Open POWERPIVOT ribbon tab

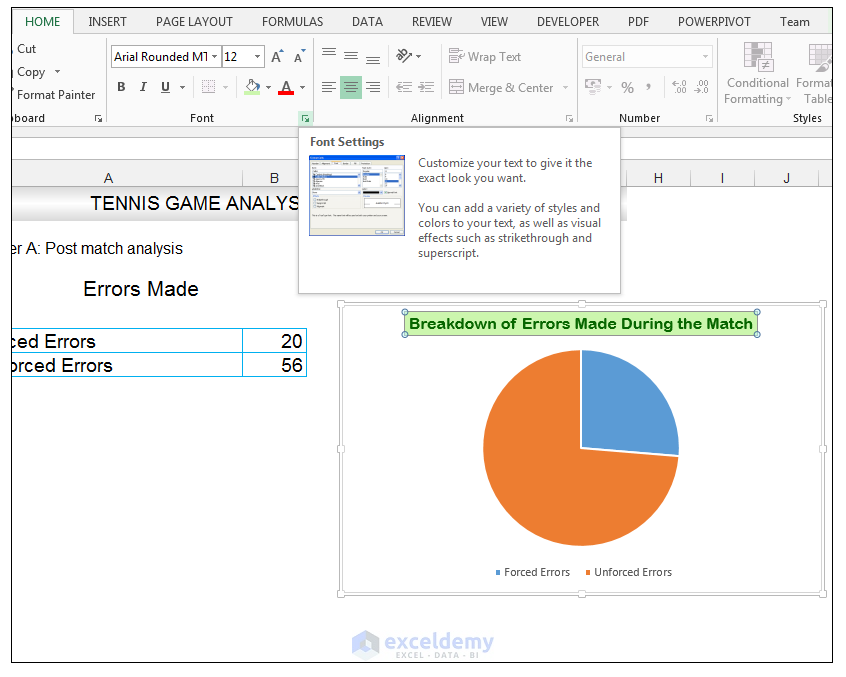pyautogui.click(x=714, y=22)
